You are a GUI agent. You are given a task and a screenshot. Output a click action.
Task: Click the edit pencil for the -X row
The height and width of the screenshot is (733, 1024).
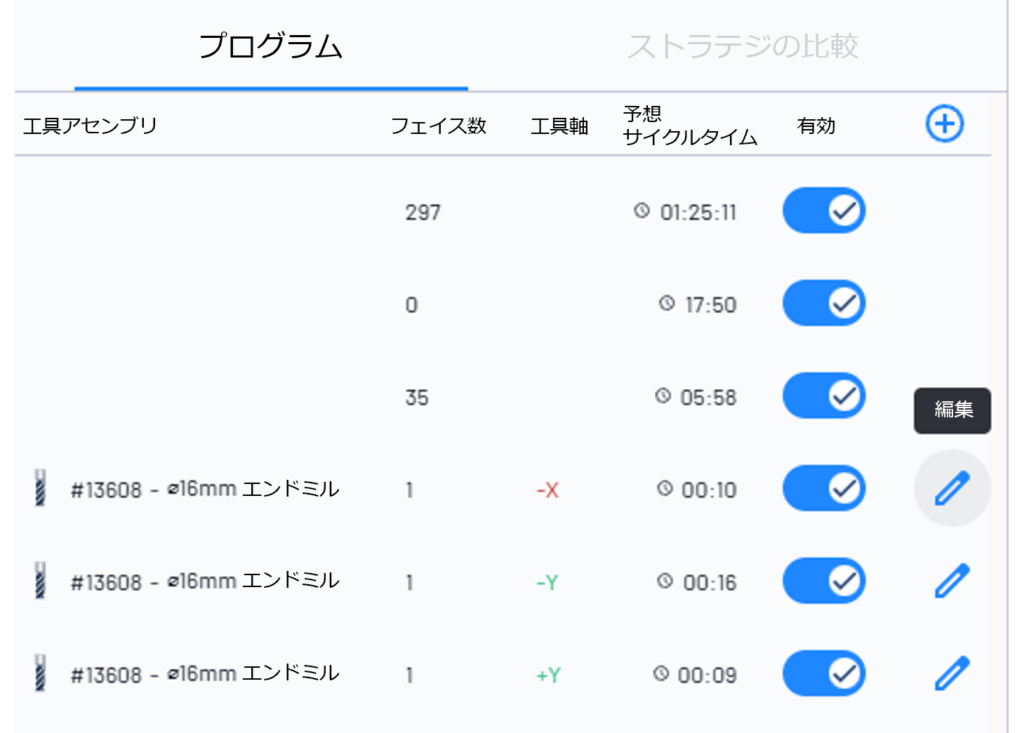point(952,489)
